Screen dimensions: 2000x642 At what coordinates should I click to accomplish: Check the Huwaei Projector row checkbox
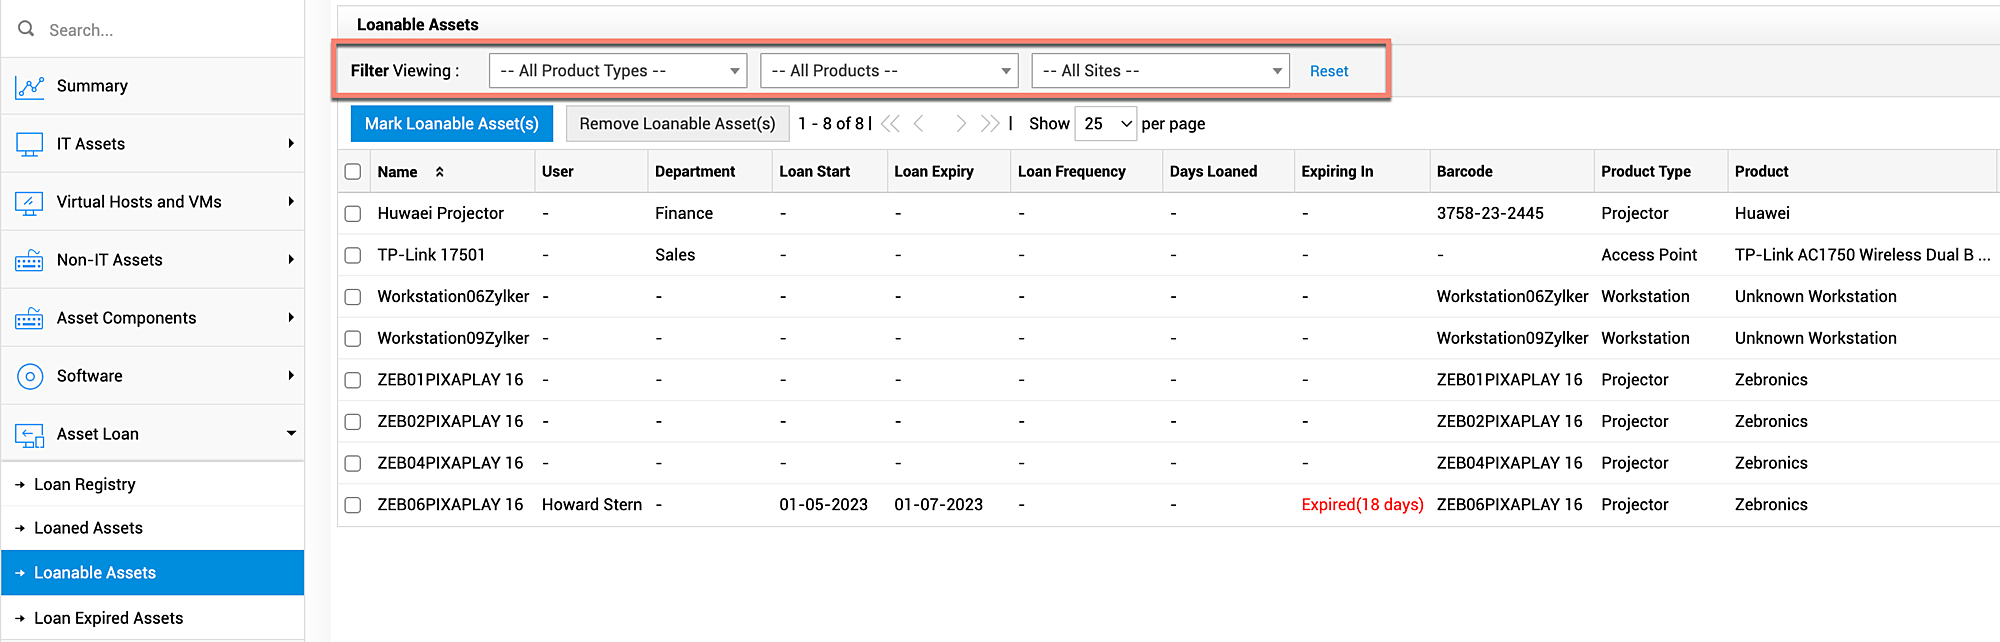pyautogui.click(x=353, y=214)
